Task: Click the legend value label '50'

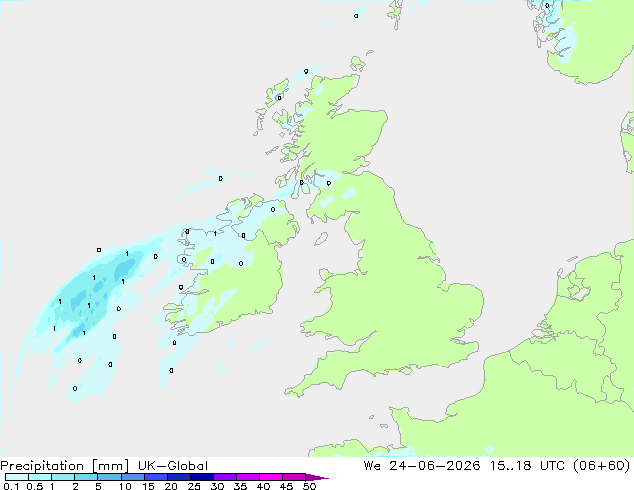Action: (309, 486)
